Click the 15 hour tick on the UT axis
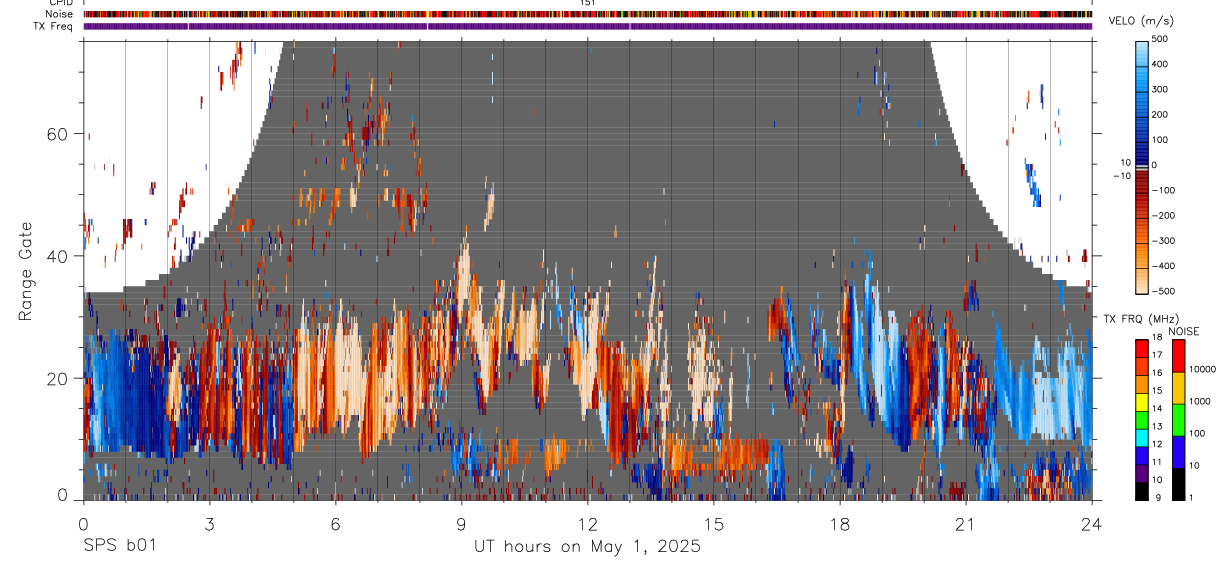This screenshot has height=567, width=1228. click(713, 522)
